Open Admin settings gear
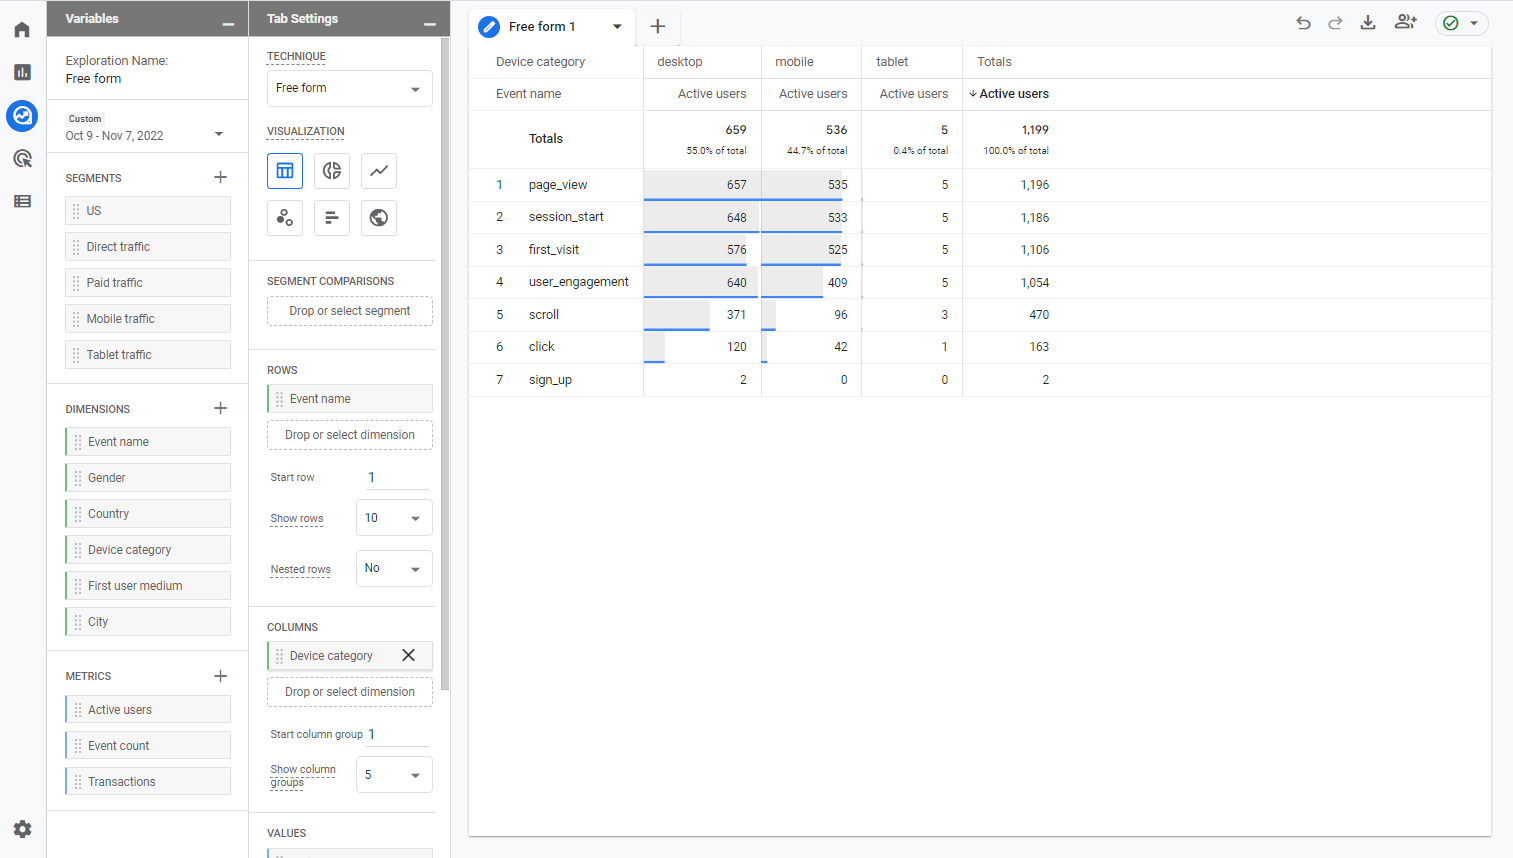Image resolution: width=1513 pixels, height=858 pixels. pyautogui.click(x=22, y=829)
